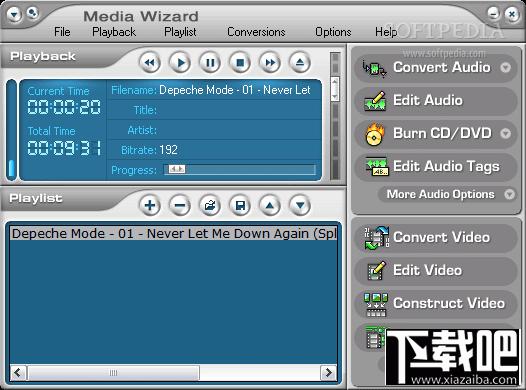Add a file with the plus button
Image resolution: width=526 pixels, height=390 pixels.
coord(150,205)
